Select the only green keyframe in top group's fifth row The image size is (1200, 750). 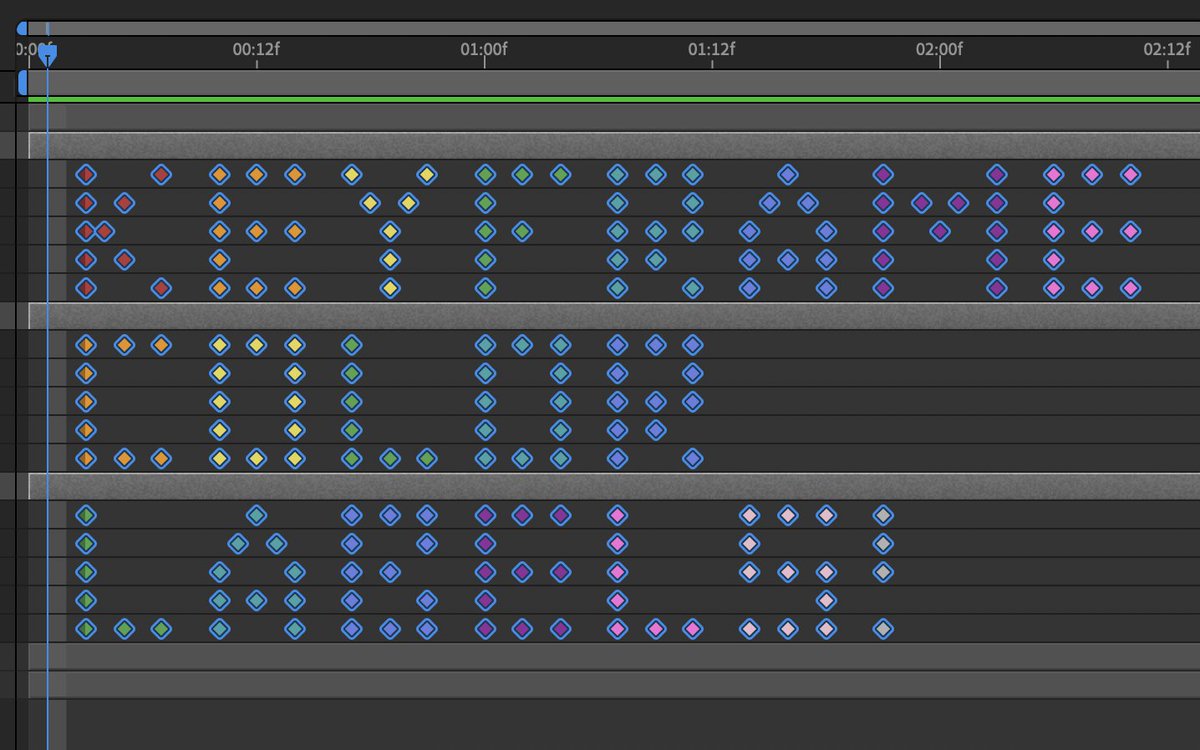pos(485,288)
